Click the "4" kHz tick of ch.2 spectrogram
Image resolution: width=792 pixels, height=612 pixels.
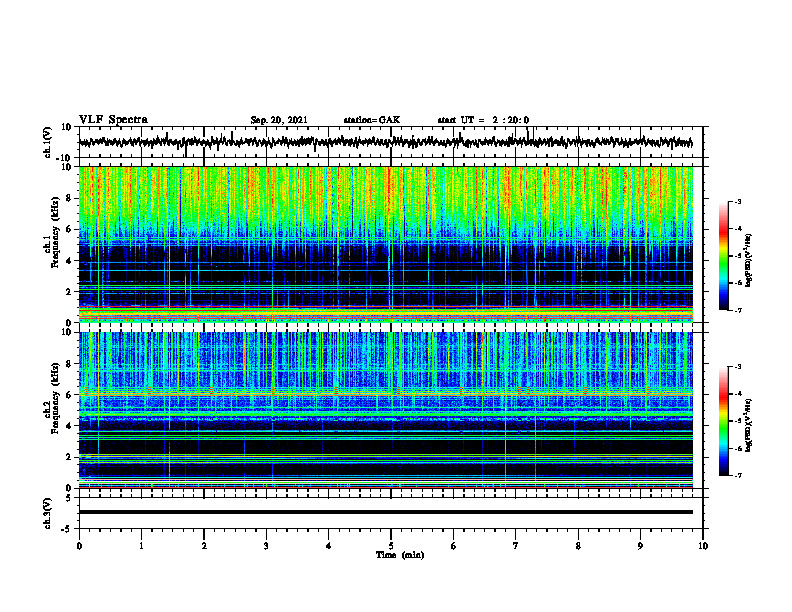click(x=70, y=426)
